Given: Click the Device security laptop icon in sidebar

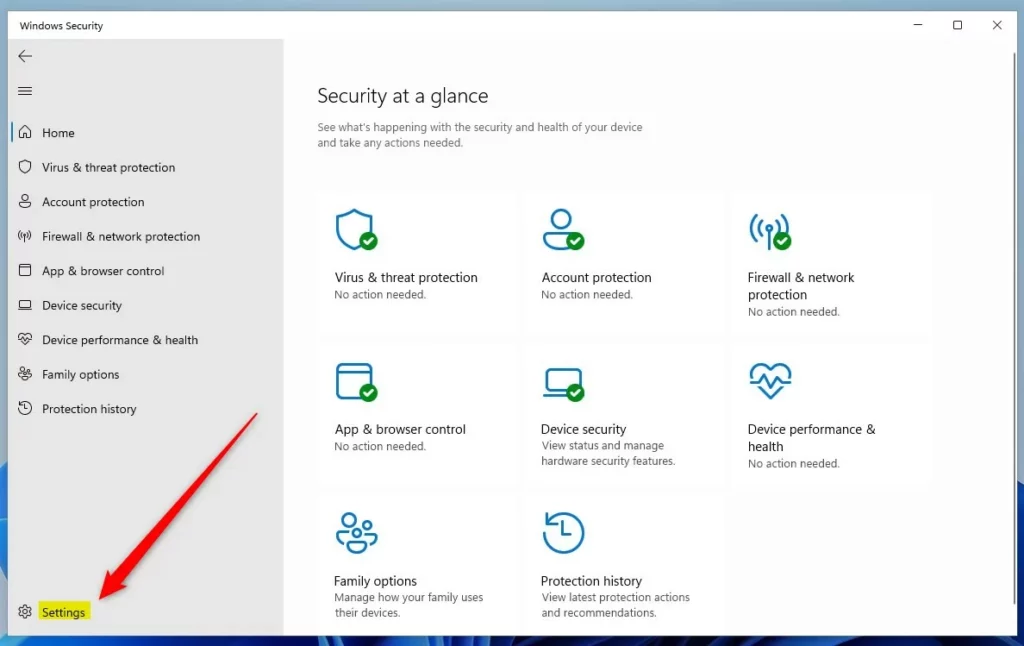Looking at the screenshot, I should [x=25, y=304].
